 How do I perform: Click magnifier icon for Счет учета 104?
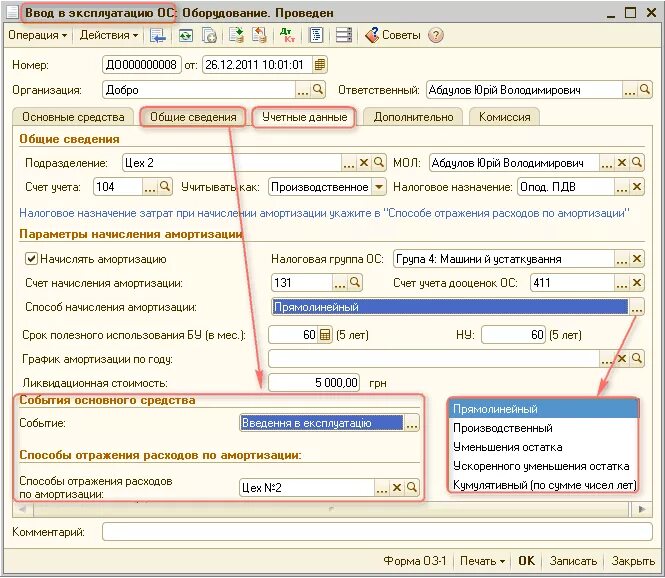click(165, 187)
